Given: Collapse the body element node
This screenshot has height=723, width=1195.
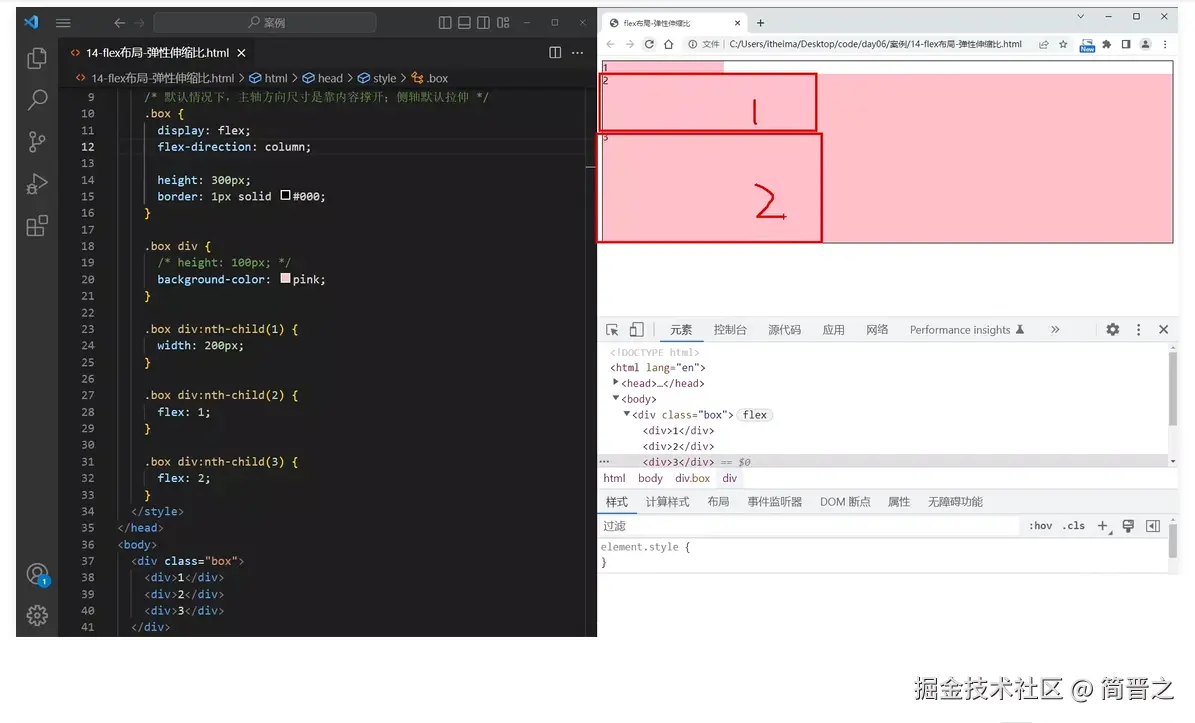Looking at the screenshot, I should [615, 398].
